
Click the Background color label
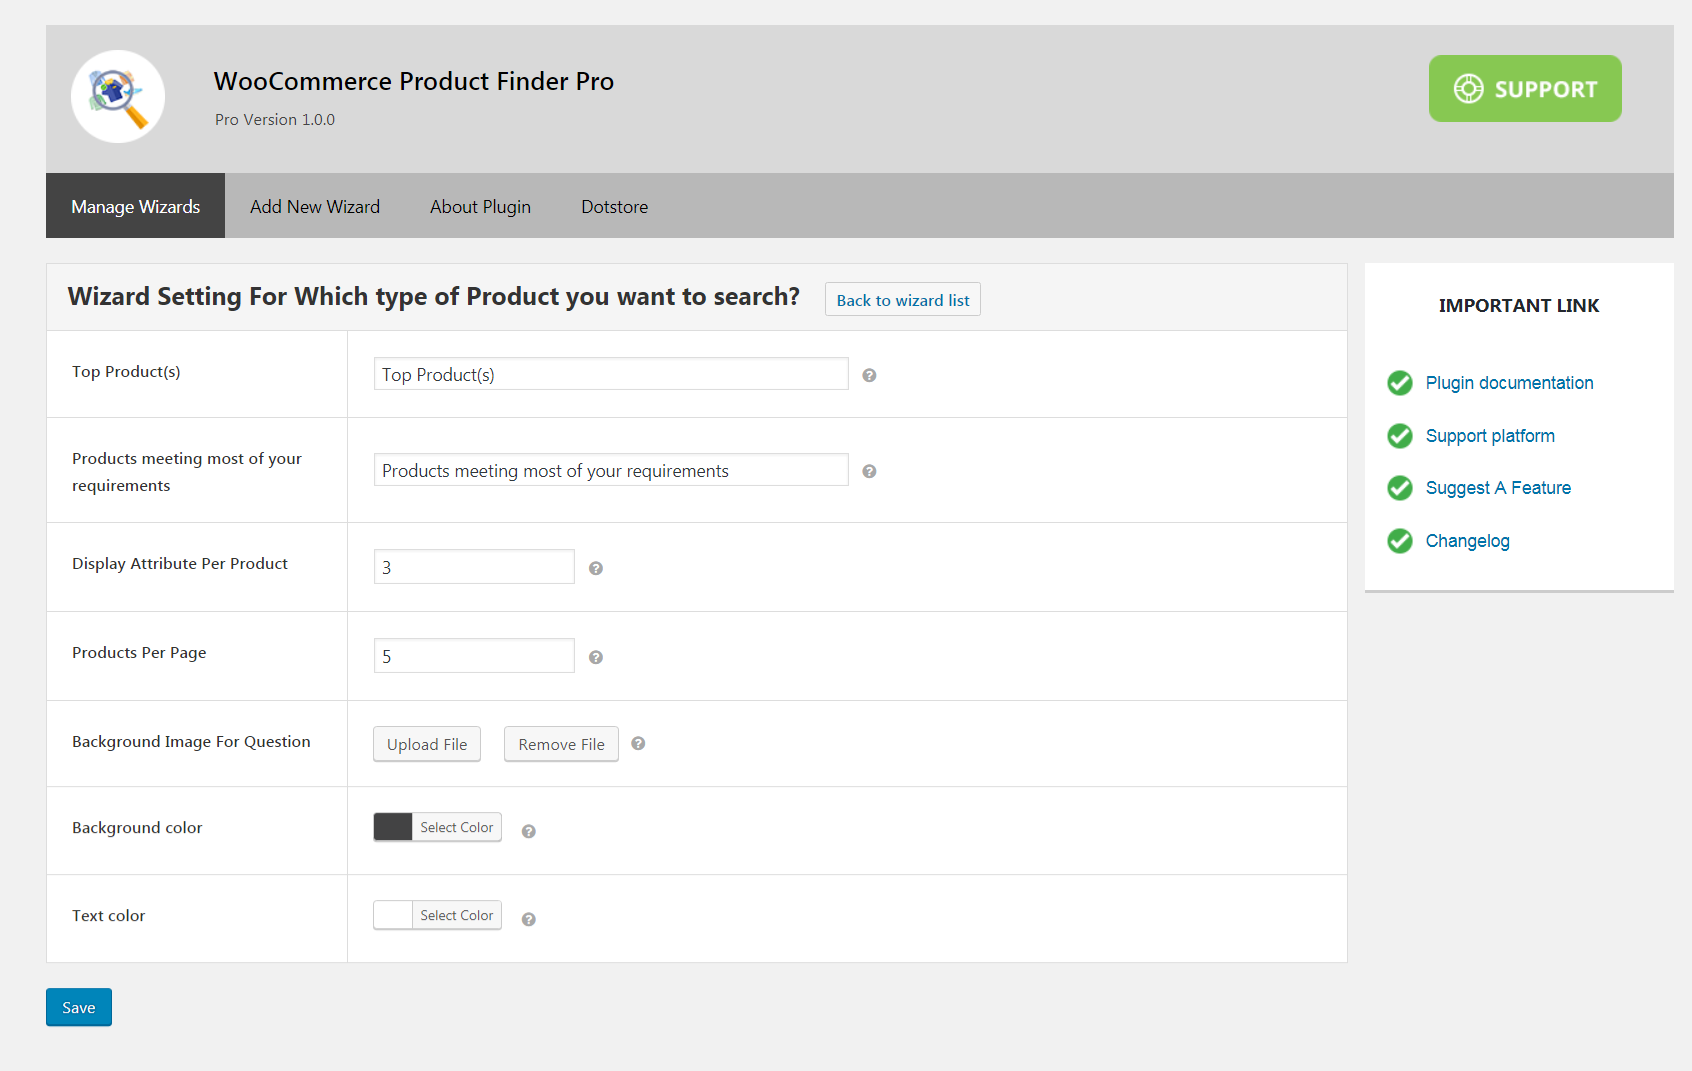tap(137, 828)
